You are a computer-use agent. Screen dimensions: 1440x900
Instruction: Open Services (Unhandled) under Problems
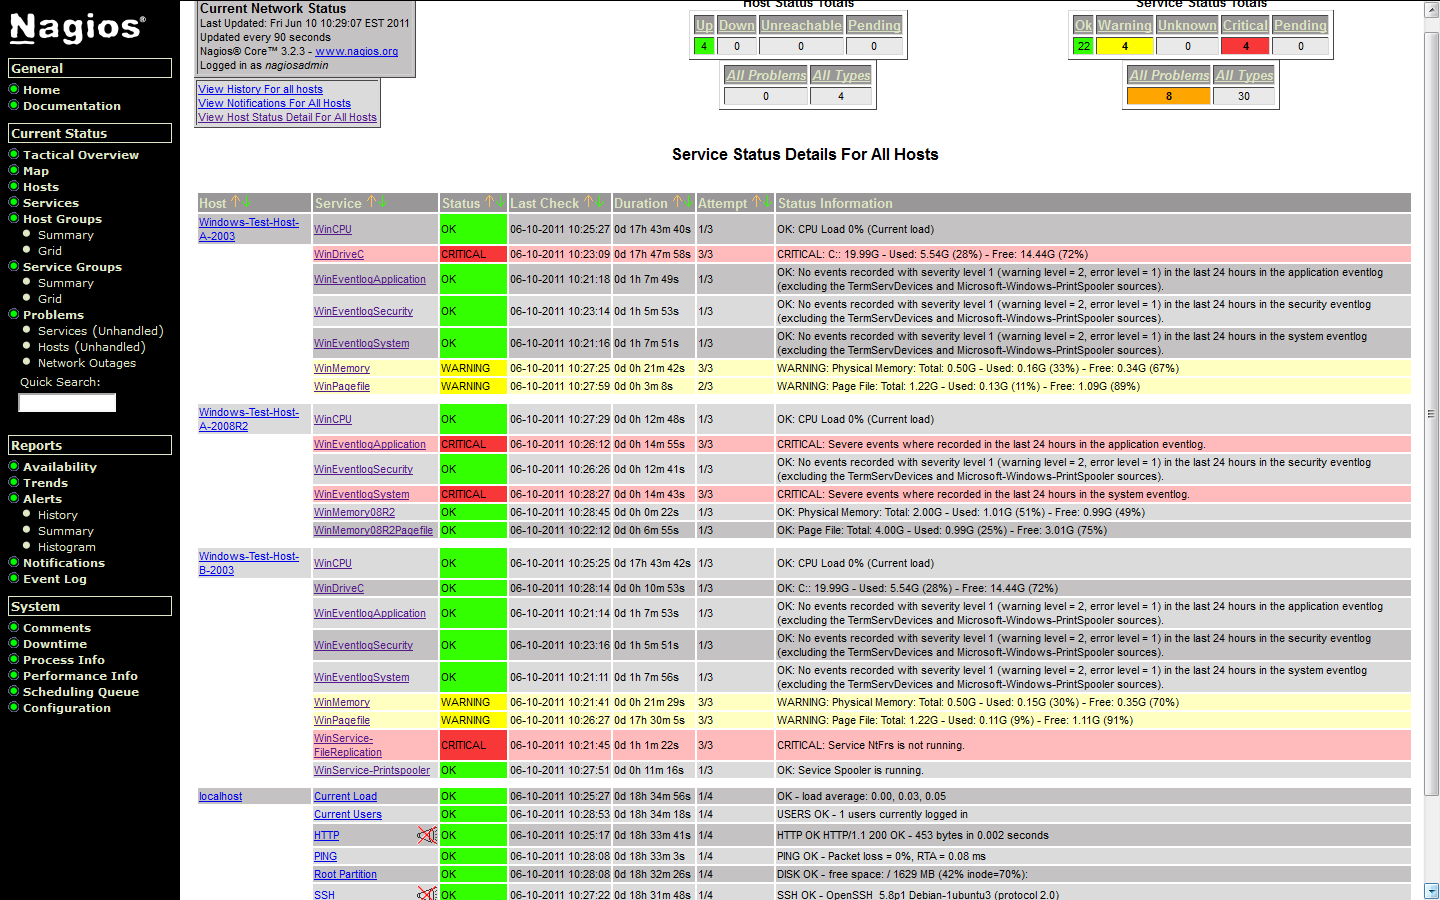tap(100, 330)
